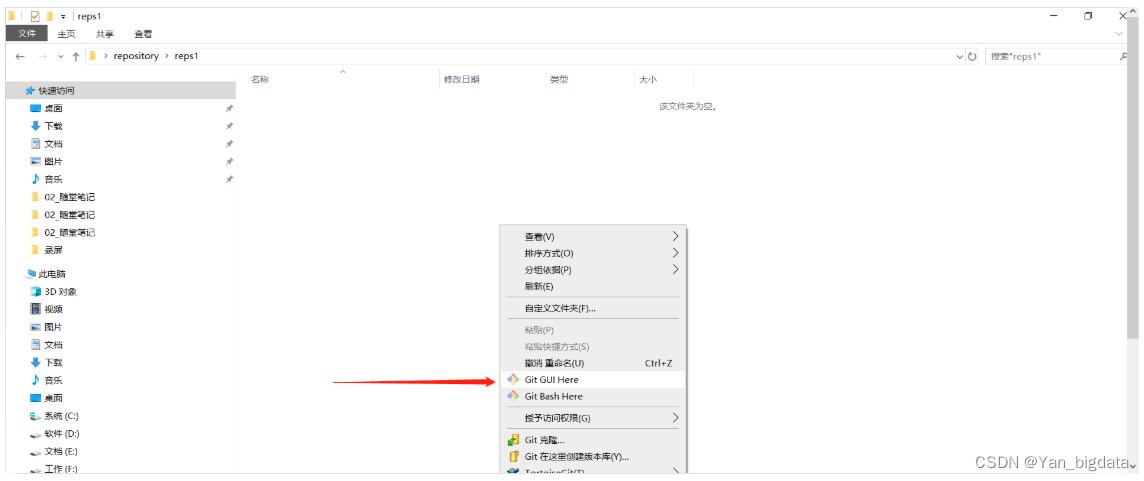Click the Git 克隆 clone icon

(x=513, y=440)
